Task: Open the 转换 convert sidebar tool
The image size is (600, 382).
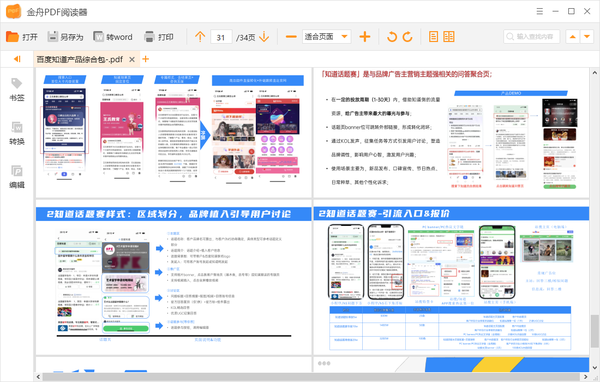Action: [x=17, y=133]
